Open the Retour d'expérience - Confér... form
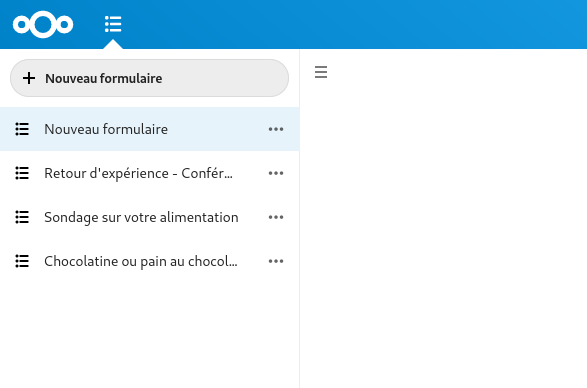The image size is (587, 388). [139, 173]
